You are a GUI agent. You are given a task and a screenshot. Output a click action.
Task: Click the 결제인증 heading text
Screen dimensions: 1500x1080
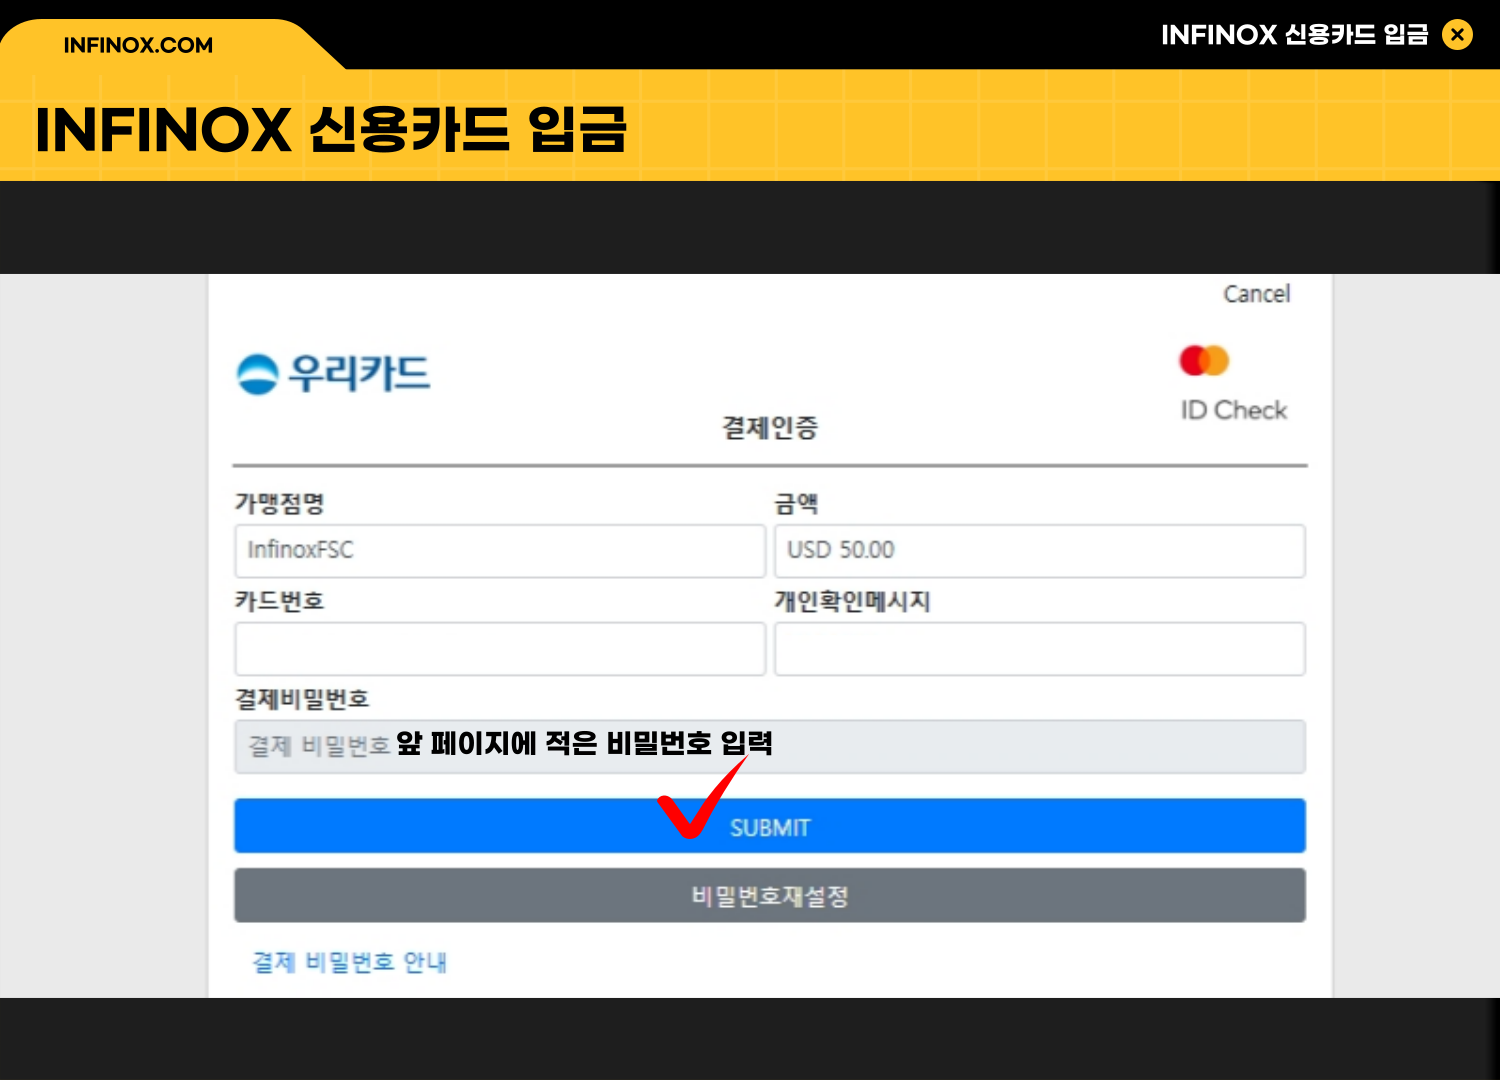tap(770, 428)
